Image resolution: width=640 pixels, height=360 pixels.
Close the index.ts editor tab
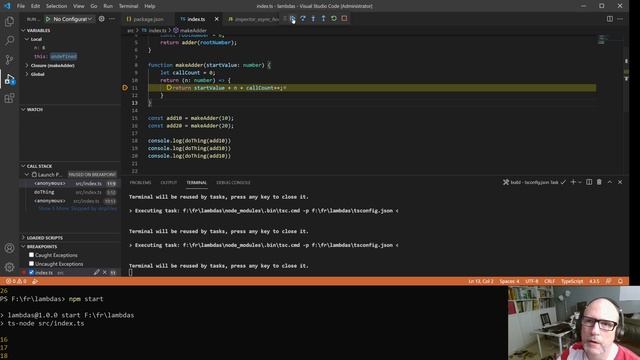217,19
